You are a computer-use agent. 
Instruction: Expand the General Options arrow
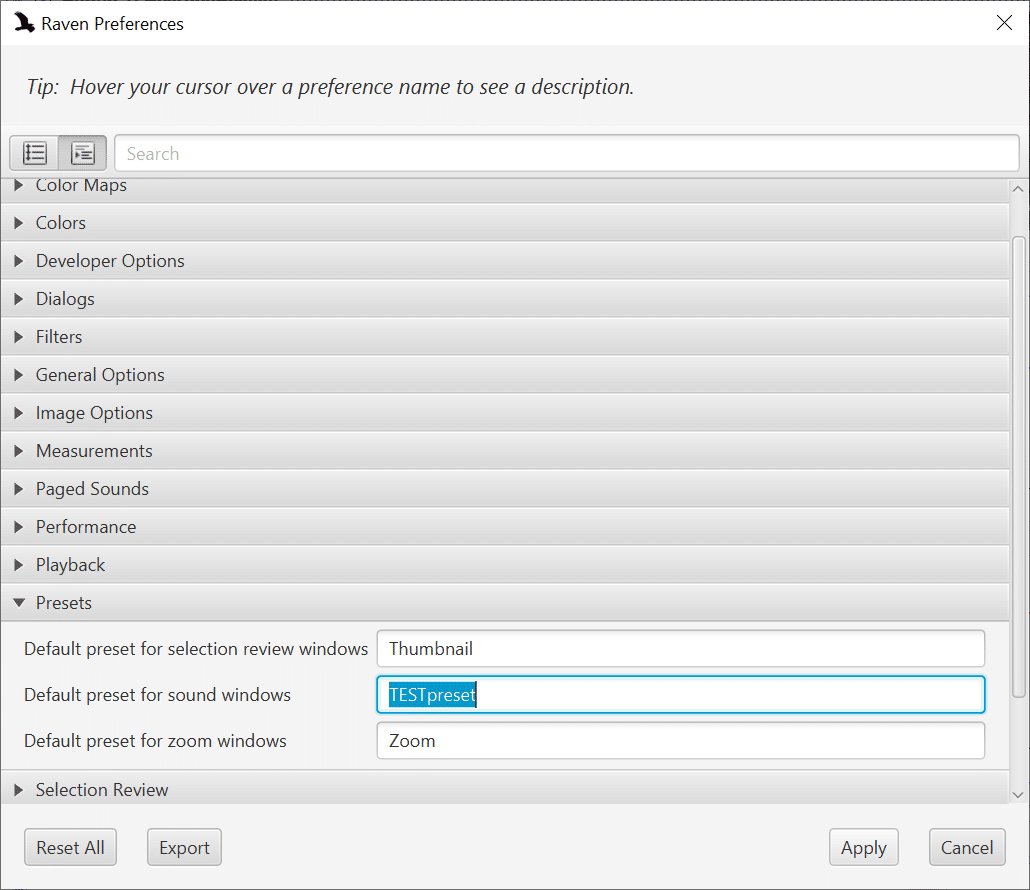tap(18, 375)
